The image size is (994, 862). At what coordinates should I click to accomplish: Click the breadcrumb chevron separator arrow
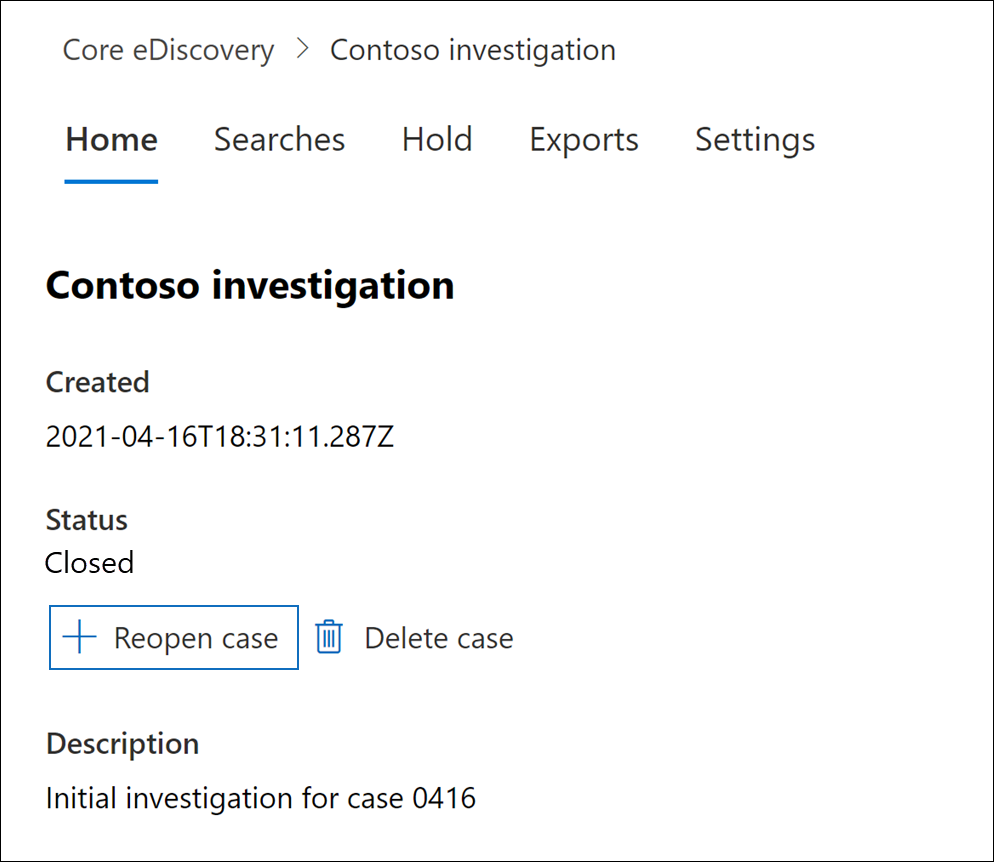point(303,50)
